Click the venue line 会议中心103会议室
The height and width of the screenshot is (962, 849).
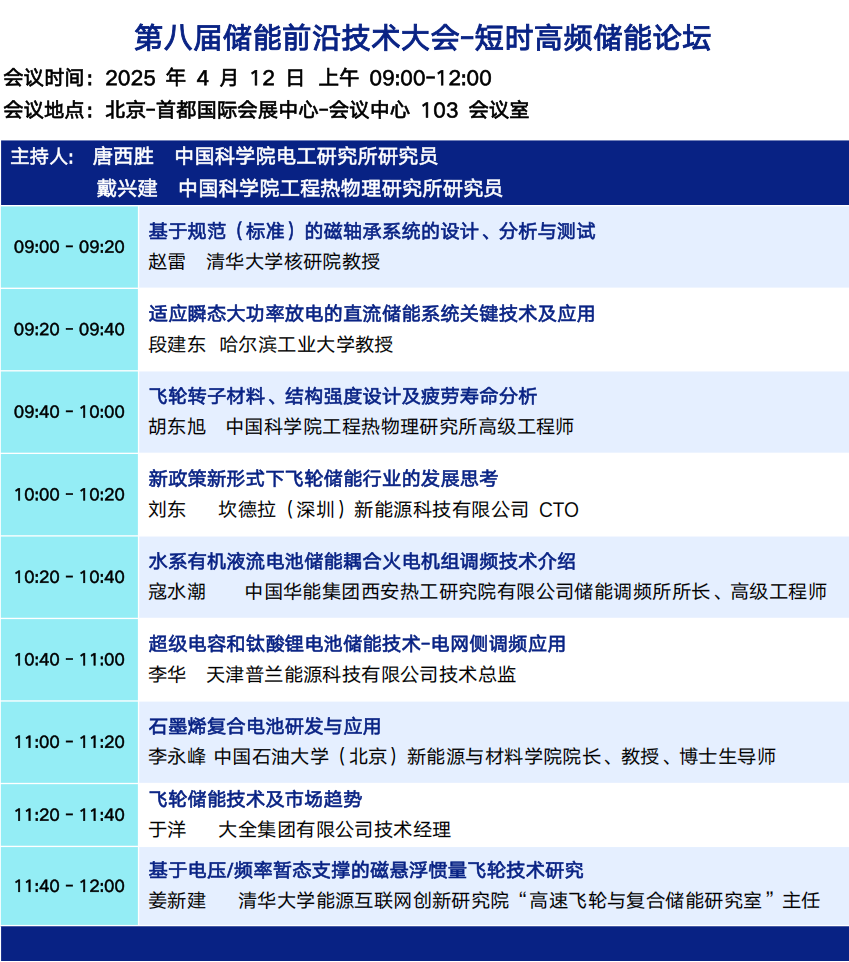[x=267, y=110]
